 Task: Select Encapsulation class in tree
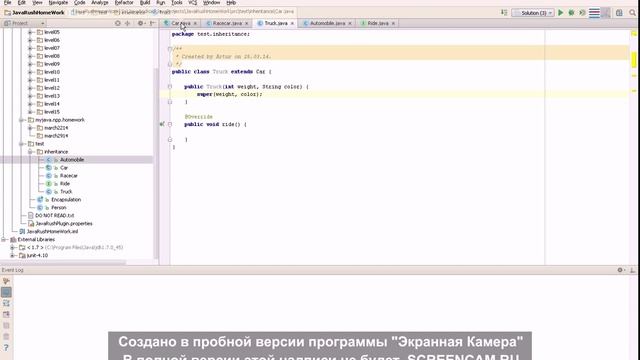[x=66, y=200]
